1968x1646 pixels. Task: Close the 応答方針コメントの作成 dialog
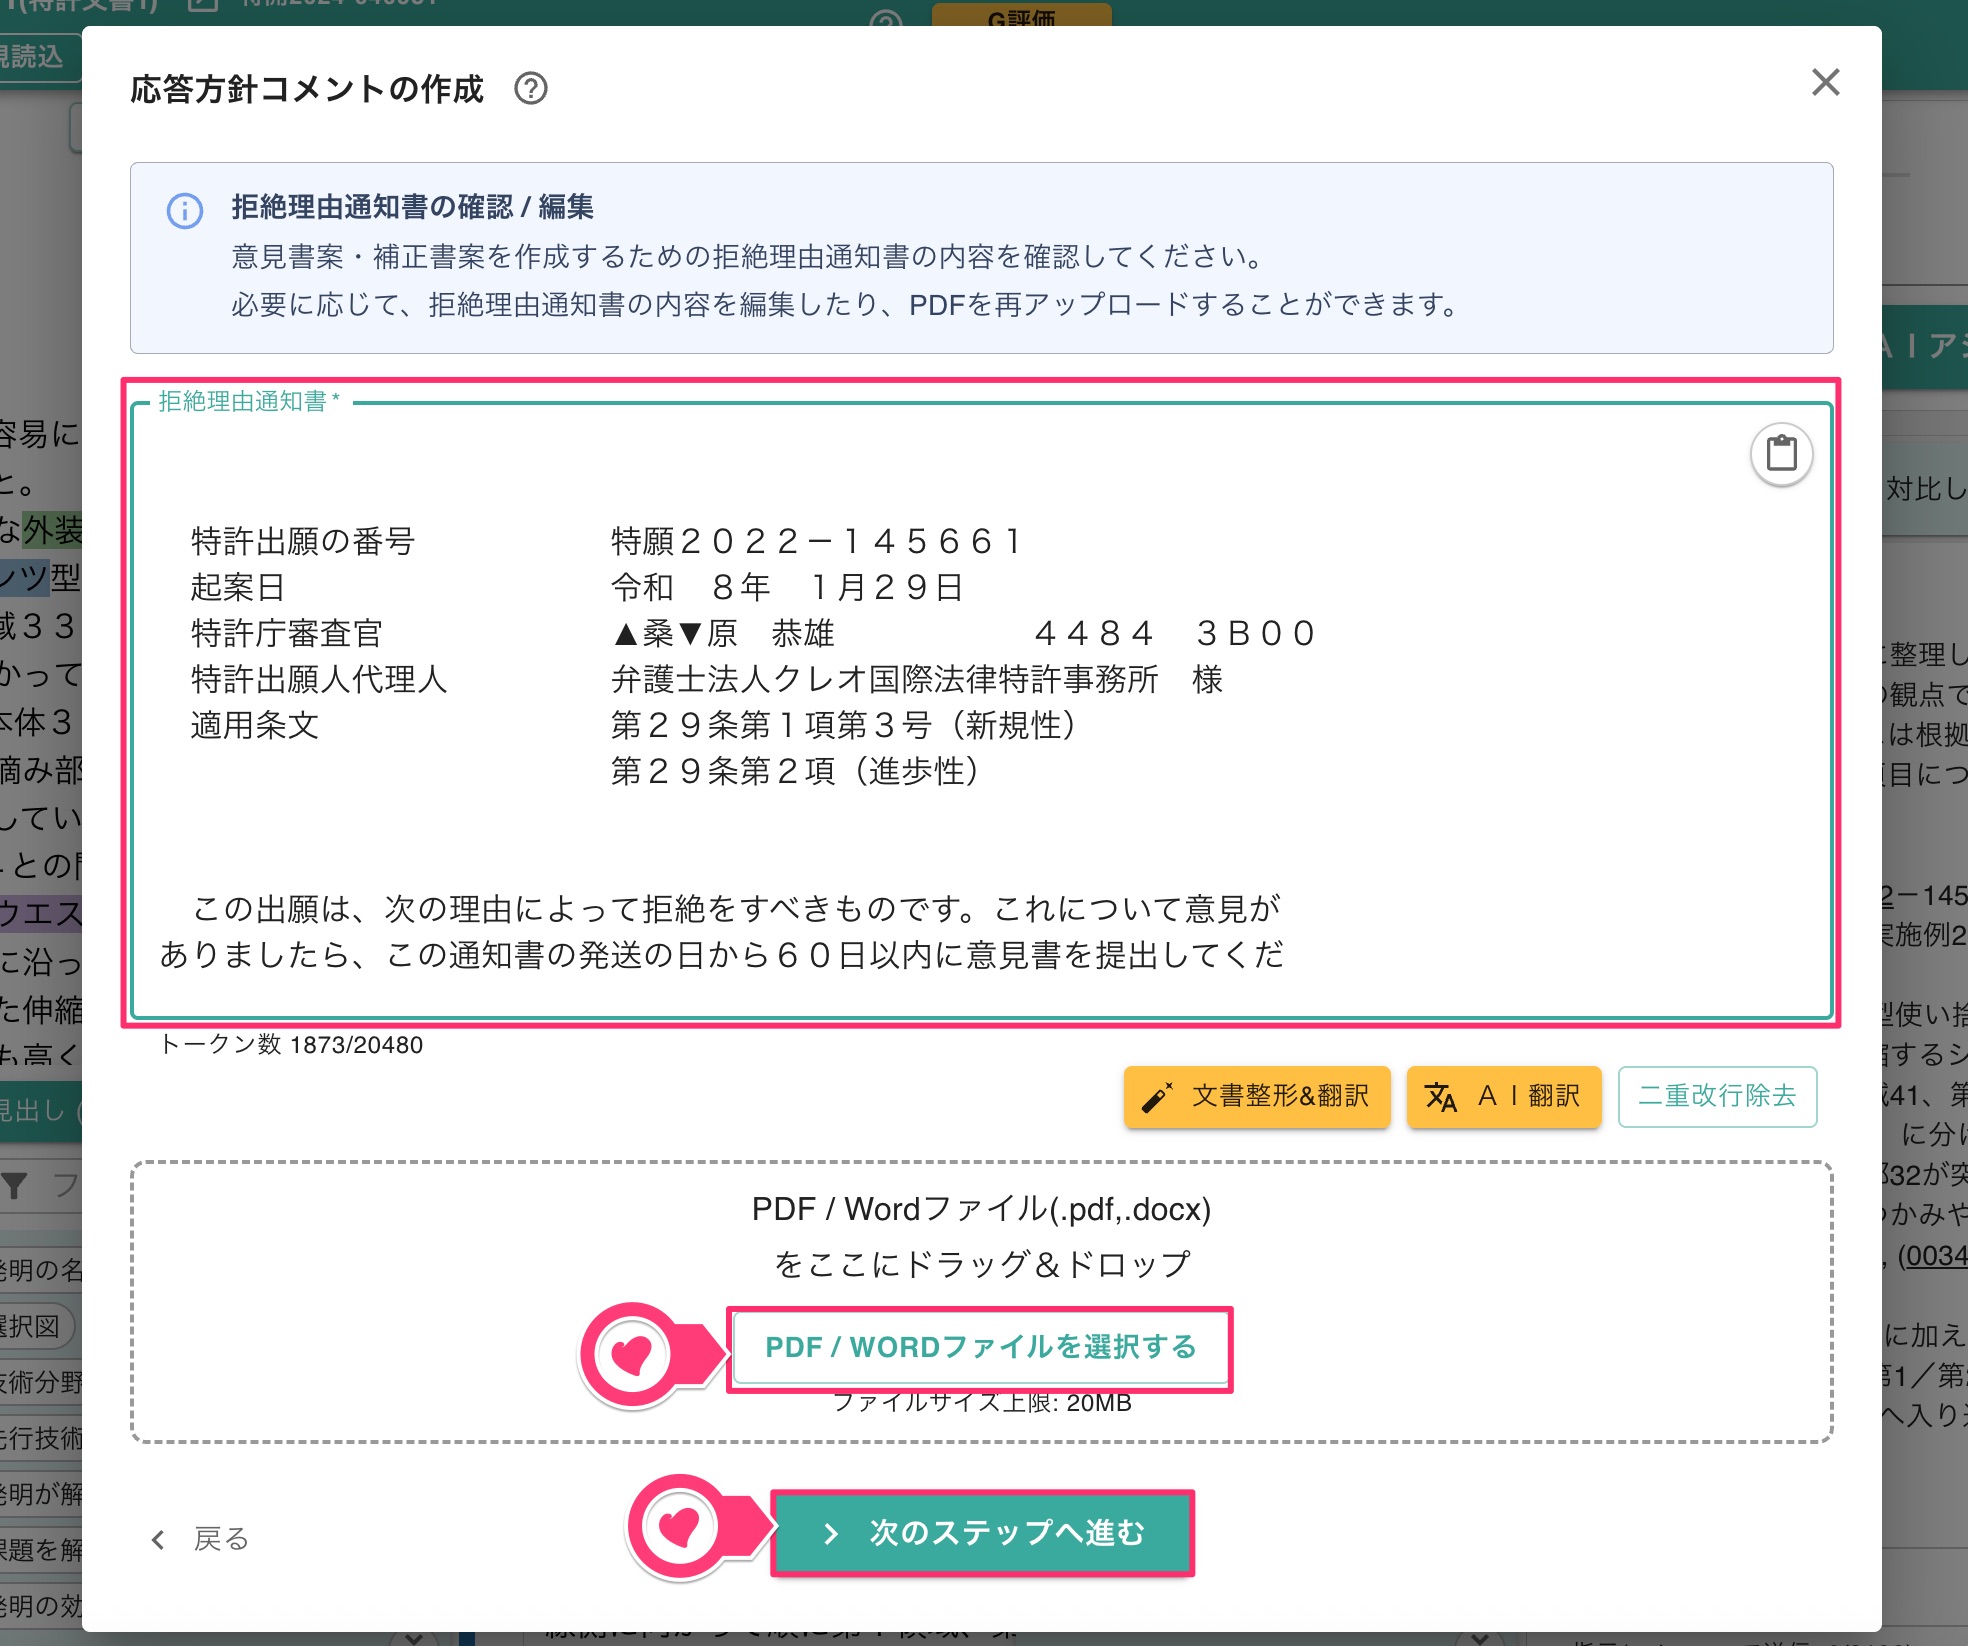[1826, 83]
